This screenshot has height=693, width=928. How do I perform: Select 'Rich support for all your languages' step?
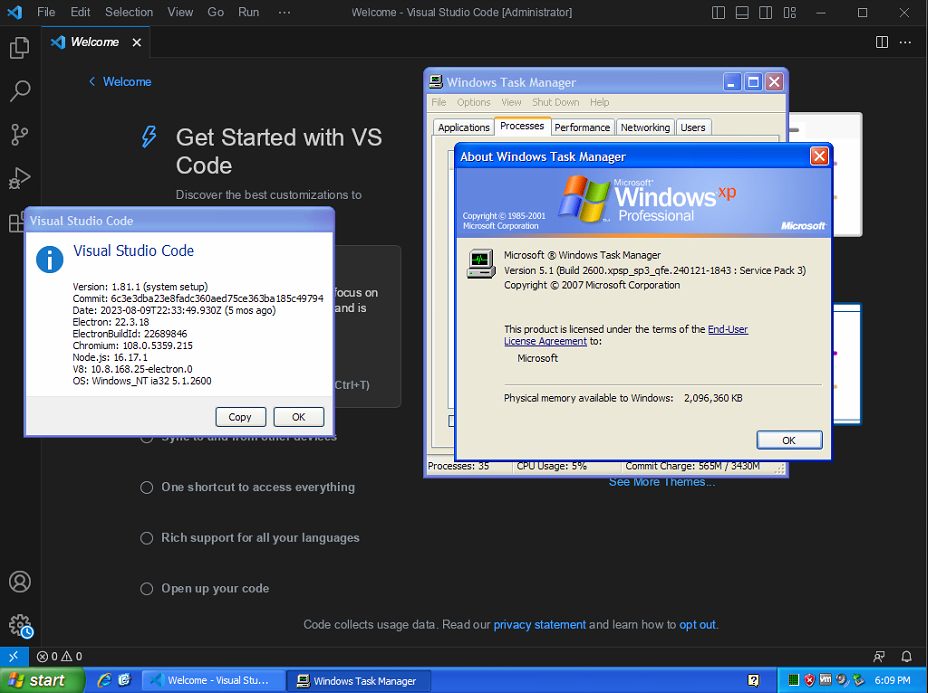(260, 538)
